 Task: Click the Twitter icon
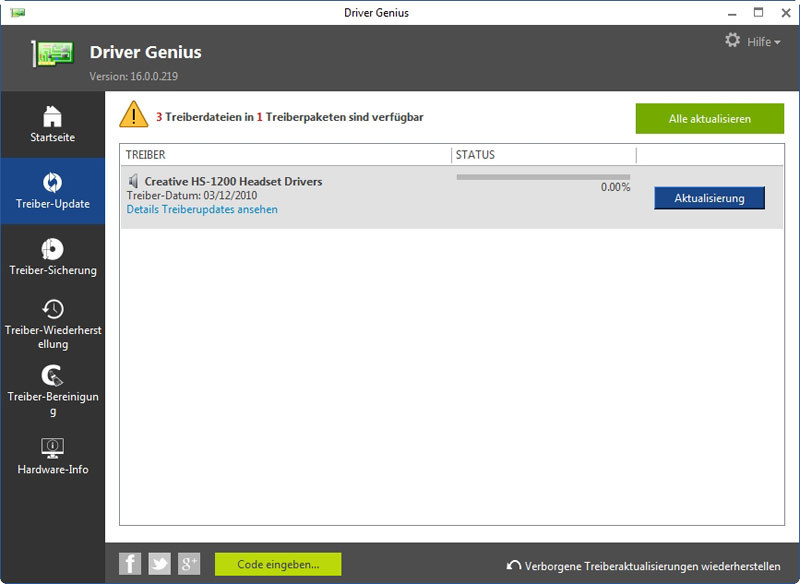tap(159, 564)
